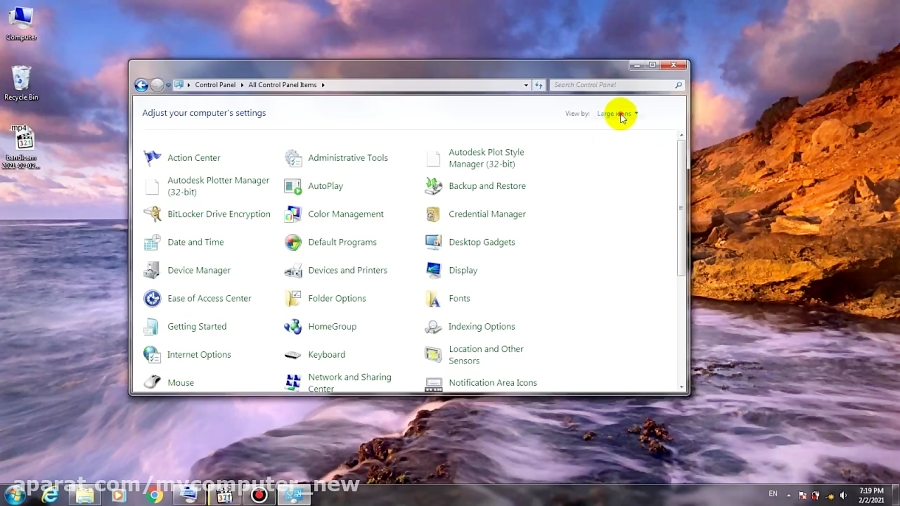Select the Computer desktop icon
900x506 pixels.
coord(21,23)
